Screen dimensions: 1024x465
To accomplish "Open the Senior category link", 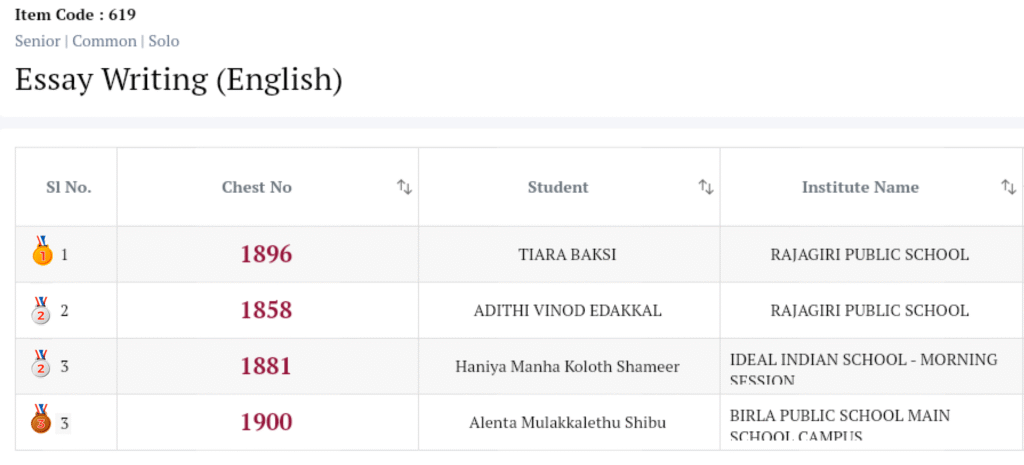I will pos(37,41).
